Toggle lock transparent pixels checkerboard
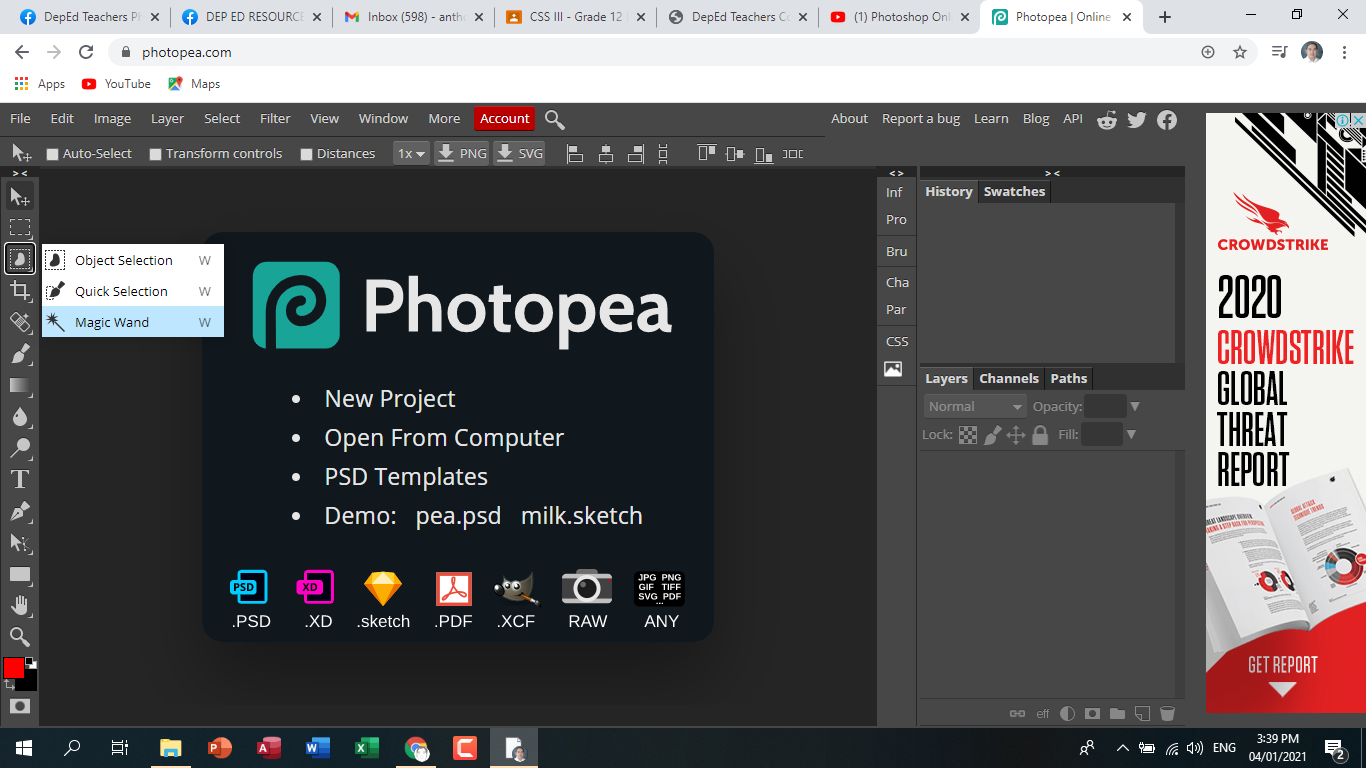The image size is (1366, 768). [x=968, y=435]
